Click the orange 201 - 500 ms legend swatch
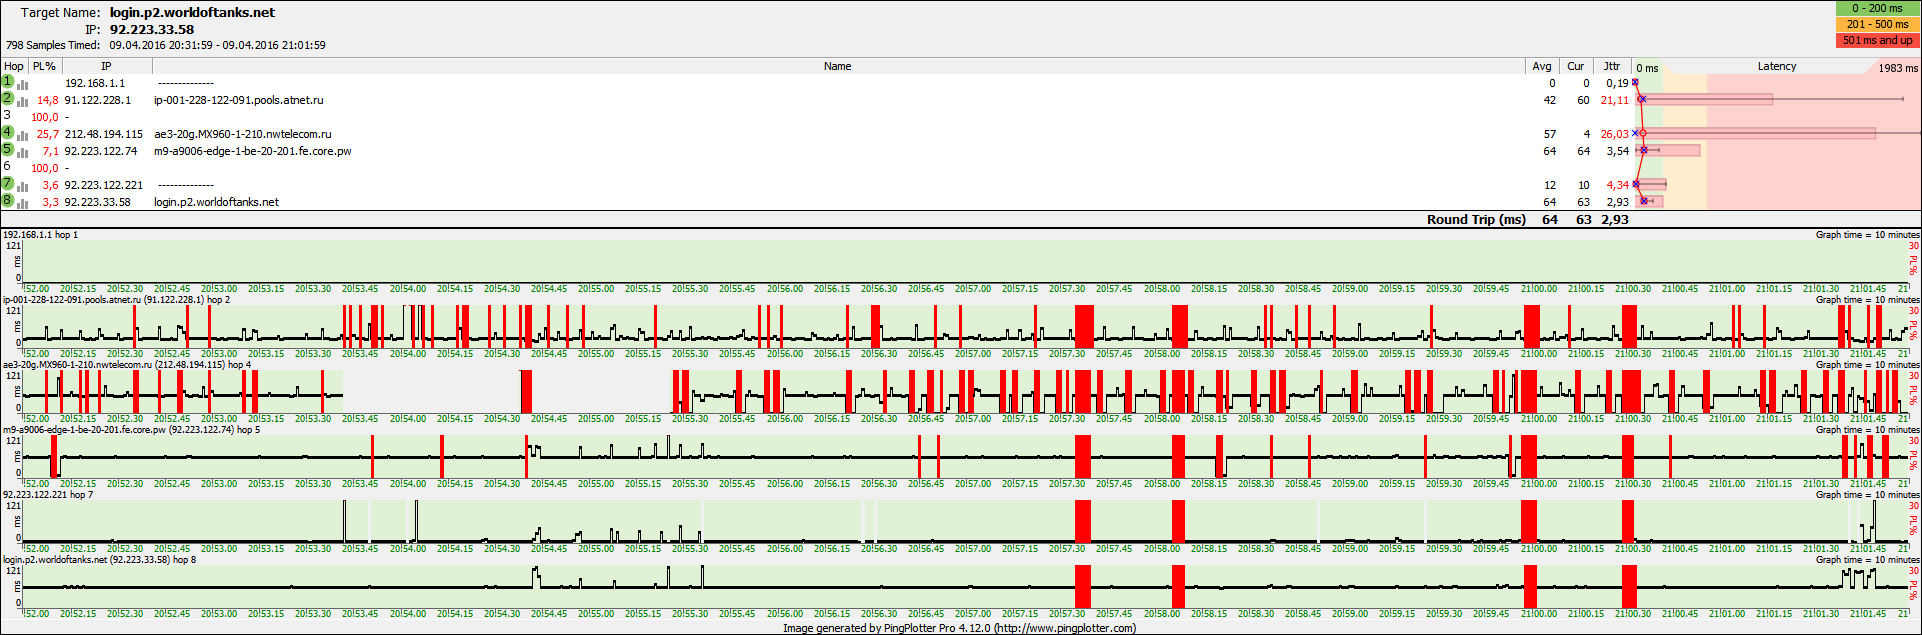The image size is (1922, 635). [x=1877, y=24]
